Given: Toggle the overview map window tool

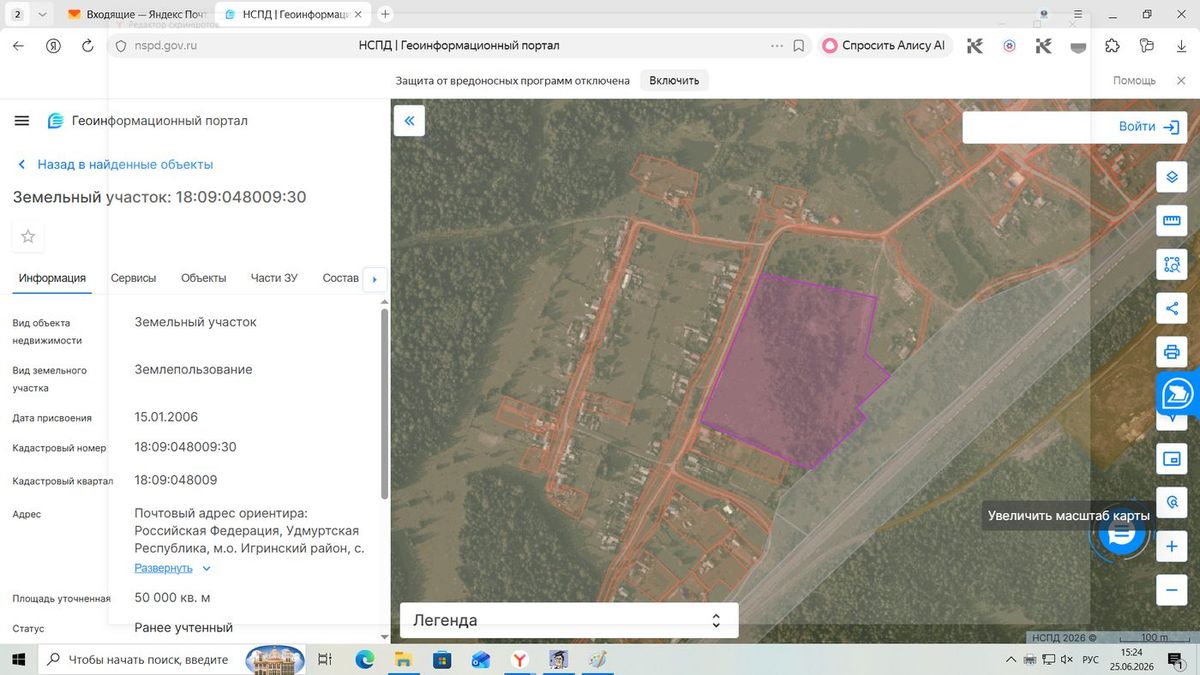Looking at the screenshot, I should [1171, 459].
